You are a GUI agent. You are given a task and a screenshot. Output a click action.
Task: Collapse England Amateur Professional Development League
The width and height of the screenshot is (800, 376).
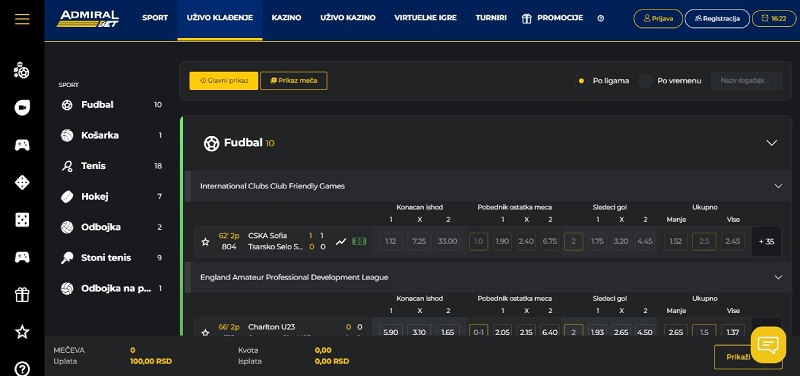(778, 277)
